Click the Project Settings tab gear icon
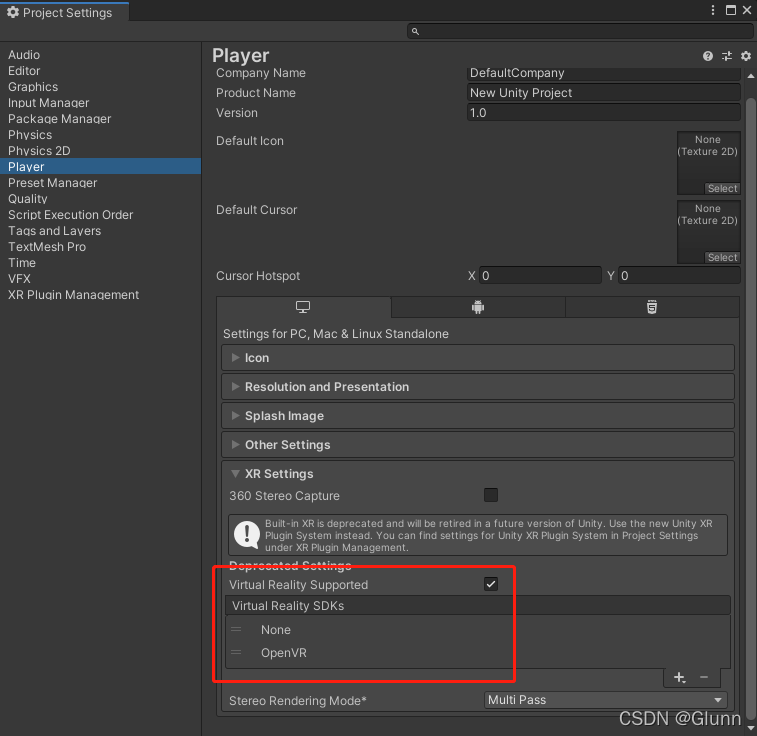The height and width of the screenshot is (736, 757). [13, 12]
